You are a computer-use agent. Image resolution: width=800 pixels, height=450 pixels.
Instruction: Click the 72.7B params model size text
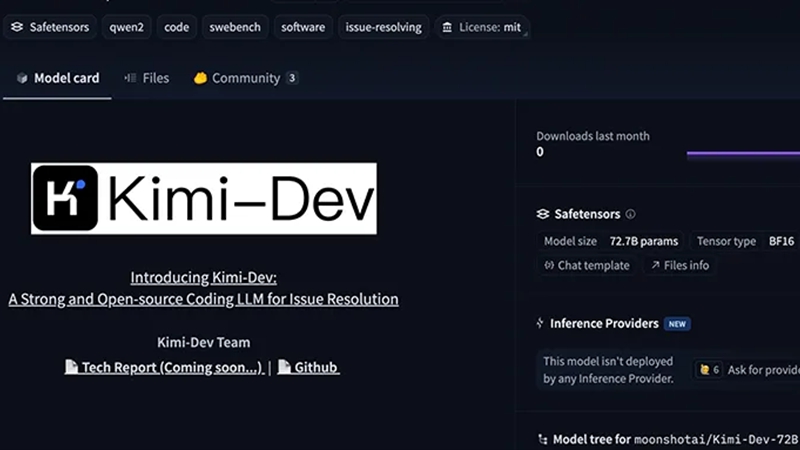click(x=644, y=241)
